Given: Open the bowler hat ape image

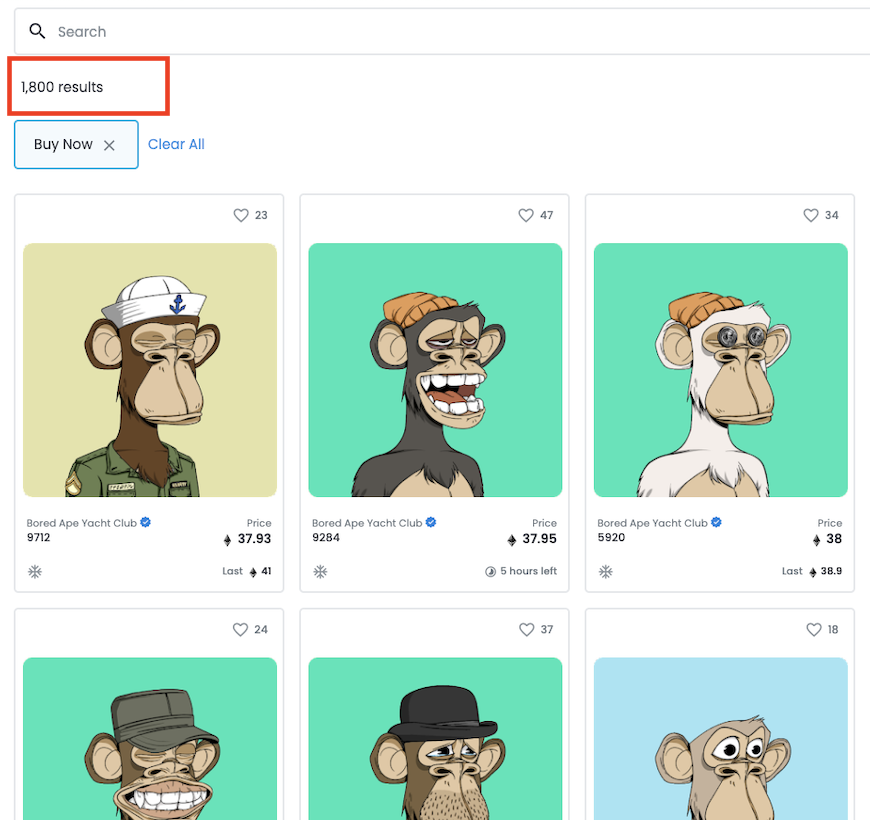Looking at the screenshot, I should (x=435, y=740).
